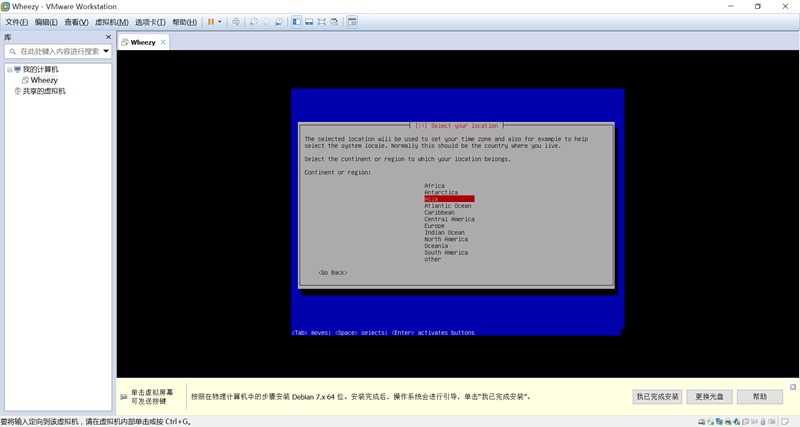Click the keyboard hint icon beside 单击虚拟屏幕
This screenshot has width=800, height=427.
click(123, 396)
